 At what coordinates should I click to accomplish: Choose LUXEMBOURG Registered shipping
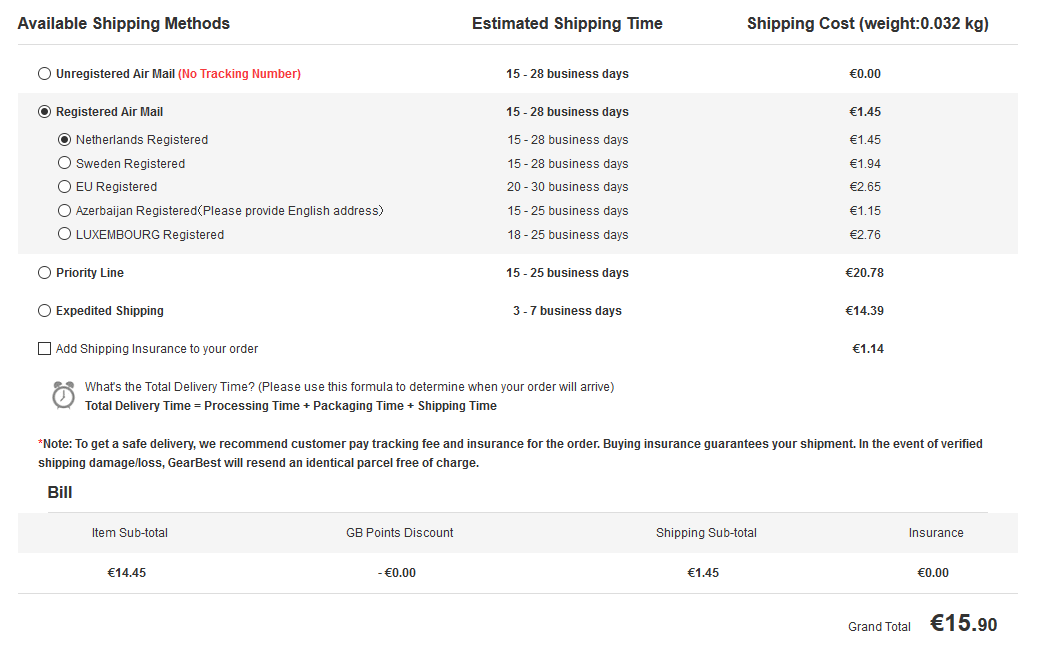click(64, 235)
